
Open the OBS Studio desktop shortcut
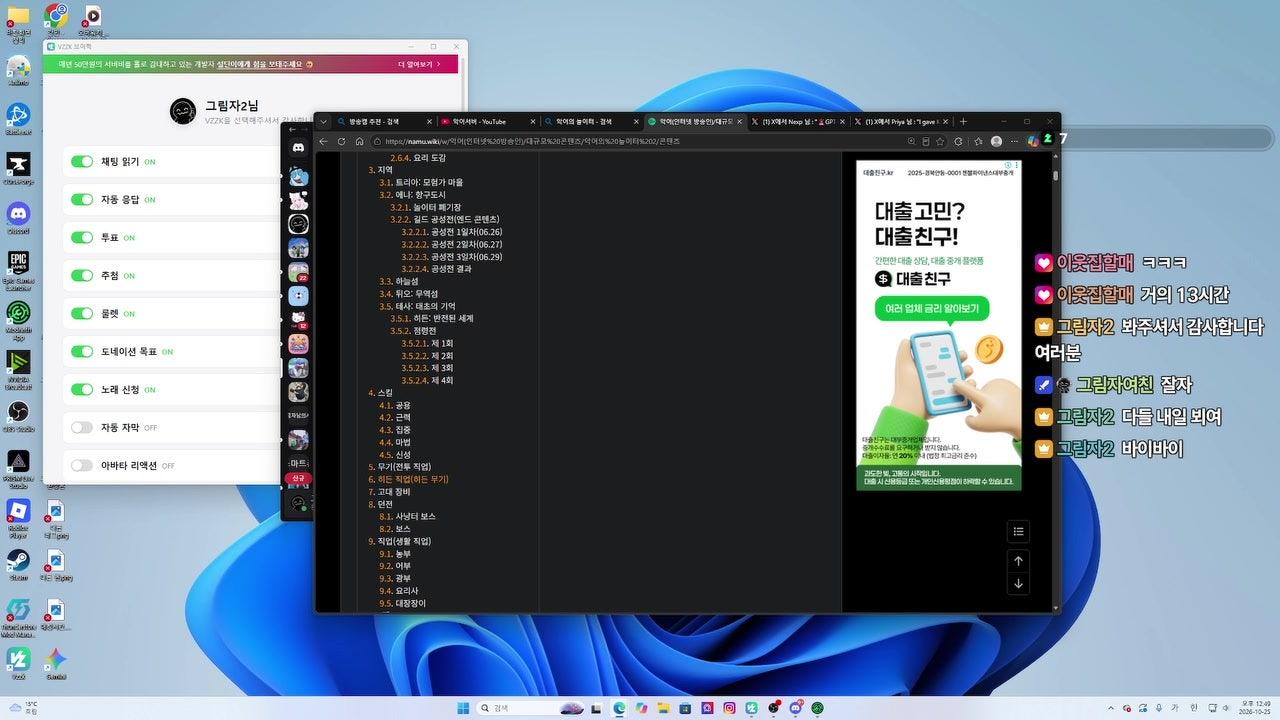[x=18, y=416]
